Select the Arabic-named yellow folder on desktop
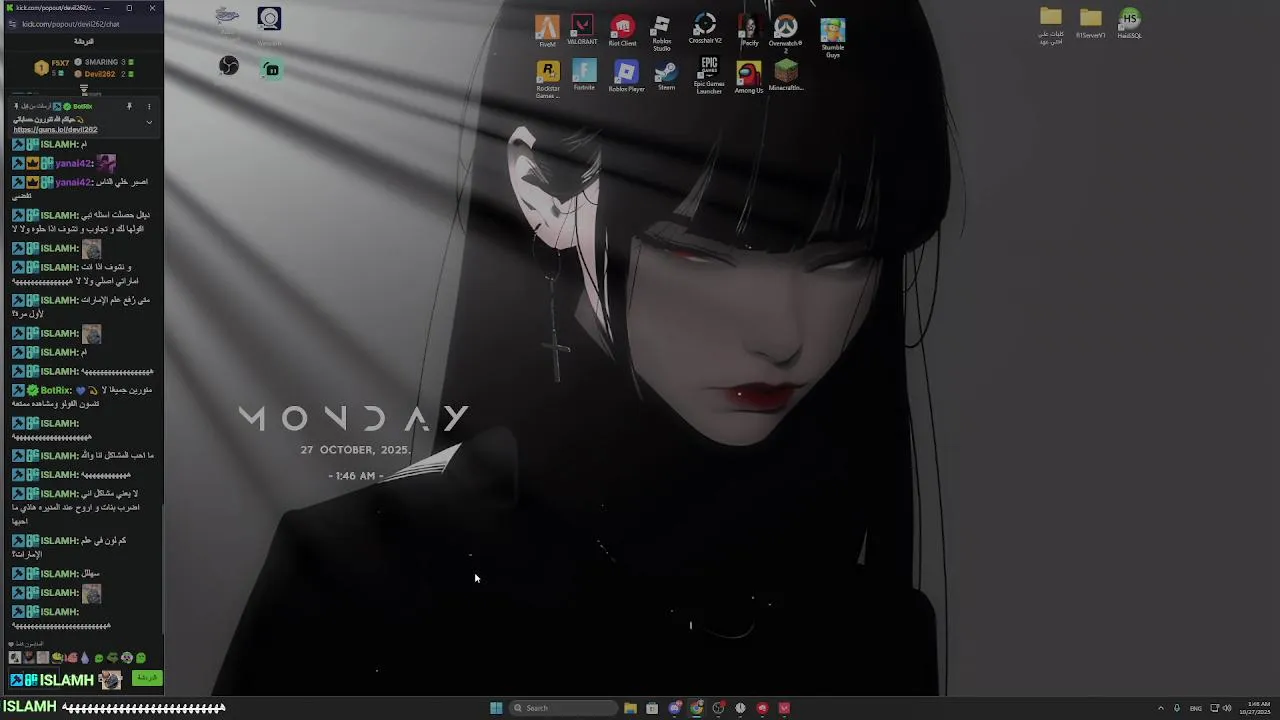Image resolution: width=1280 pixels, height=720 pixels. coord(1050,27)
